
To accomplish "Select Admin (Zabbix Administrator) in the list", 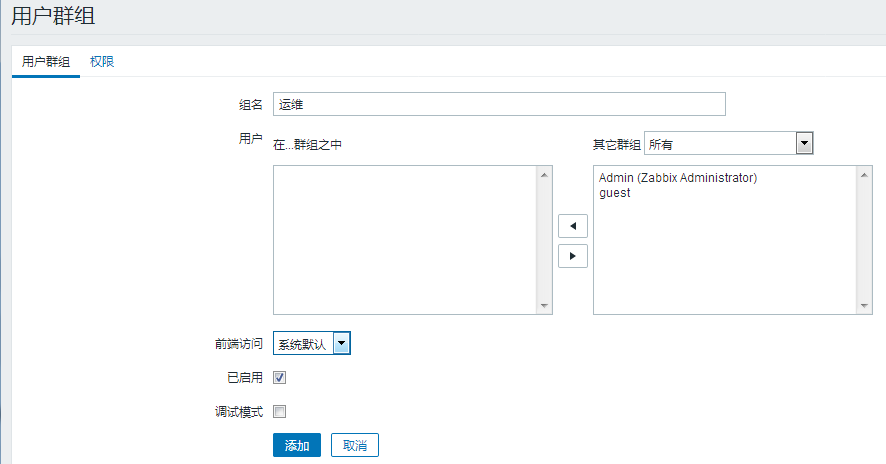I will pos(678,178).
